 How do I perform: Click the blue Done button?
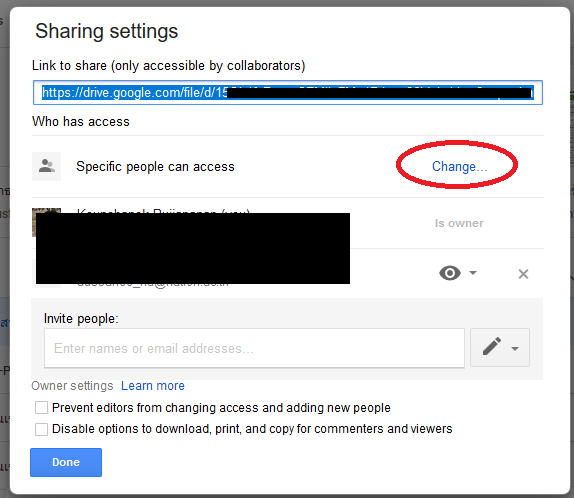point(66,462)
